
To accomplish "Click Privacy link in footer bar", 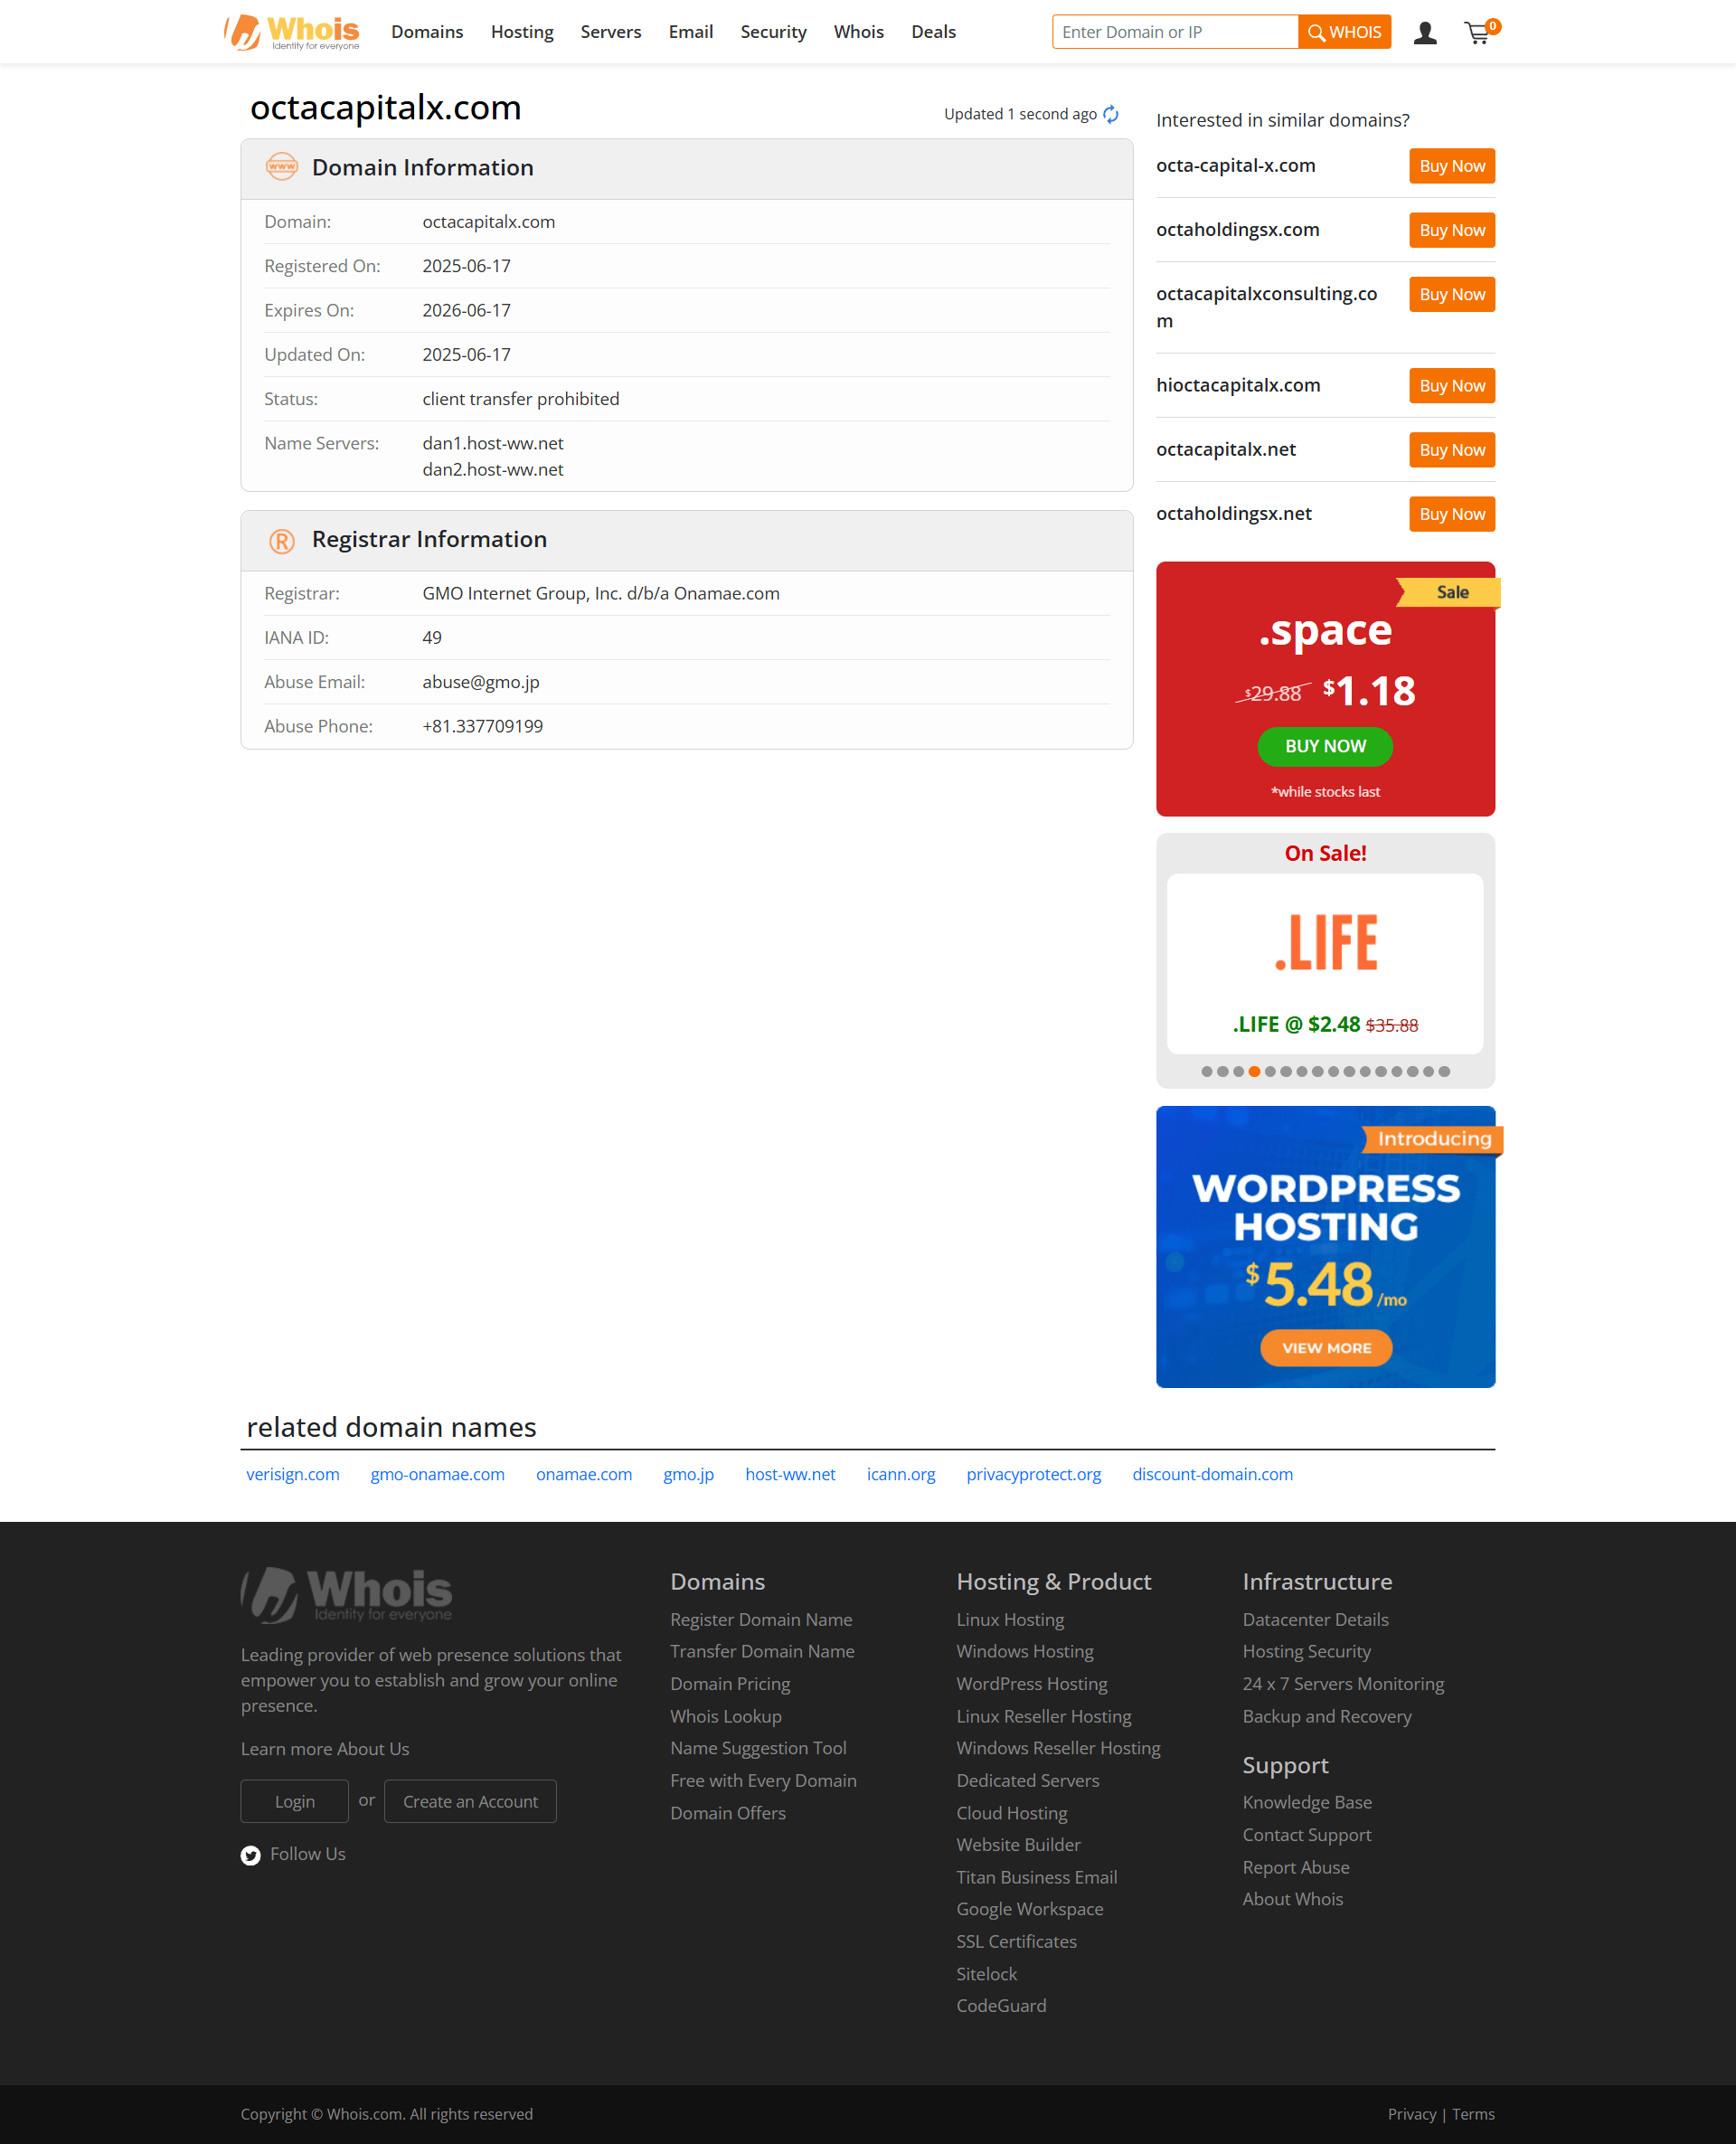I will (x=1411, y=2114).
